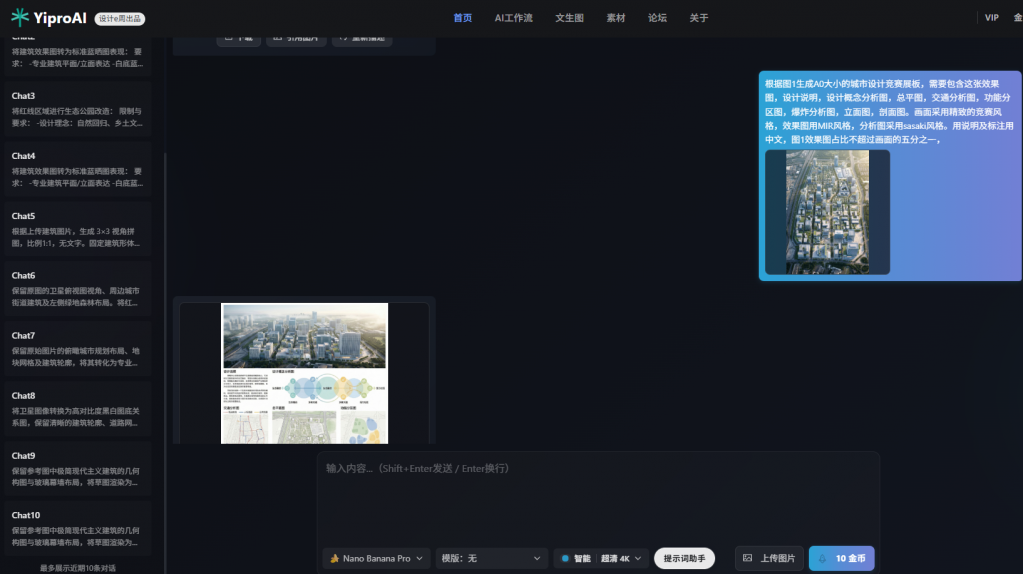Open the AI工作流 menu item
Image resolution: width=1023 pixels, height=574 pixels.
pyautogui.click(x=513, y=18)
